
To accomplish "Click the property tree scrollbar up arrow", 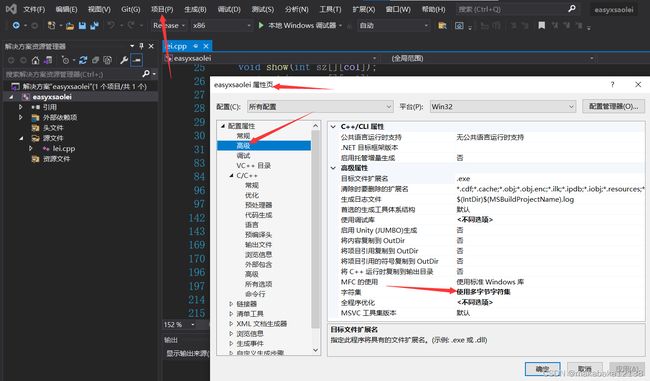I will (315, 125).
